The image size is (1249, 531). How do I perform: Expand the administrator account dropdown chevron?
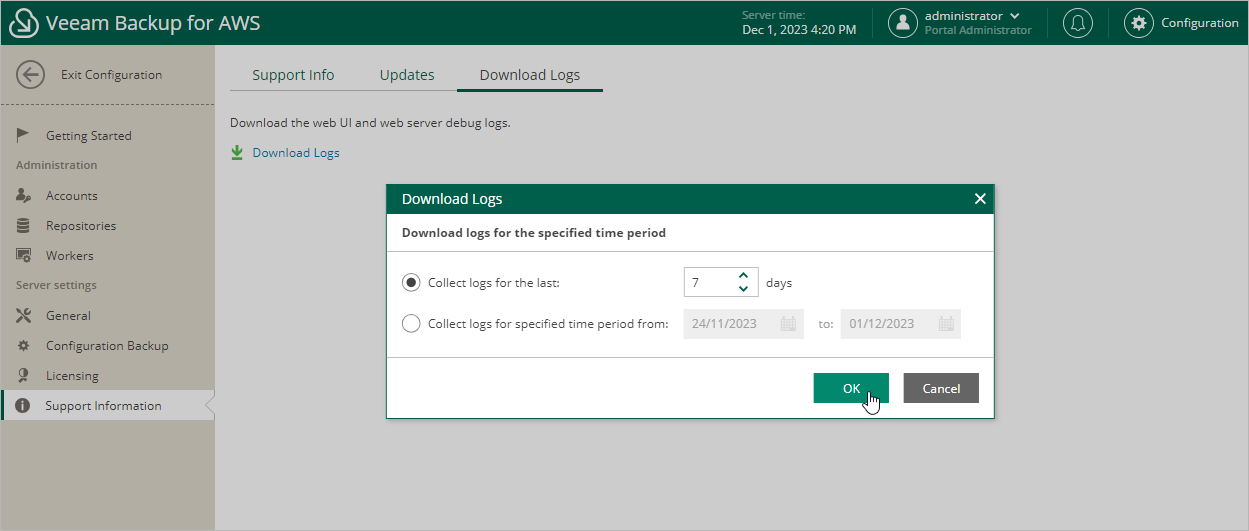tap(1015, 16)
